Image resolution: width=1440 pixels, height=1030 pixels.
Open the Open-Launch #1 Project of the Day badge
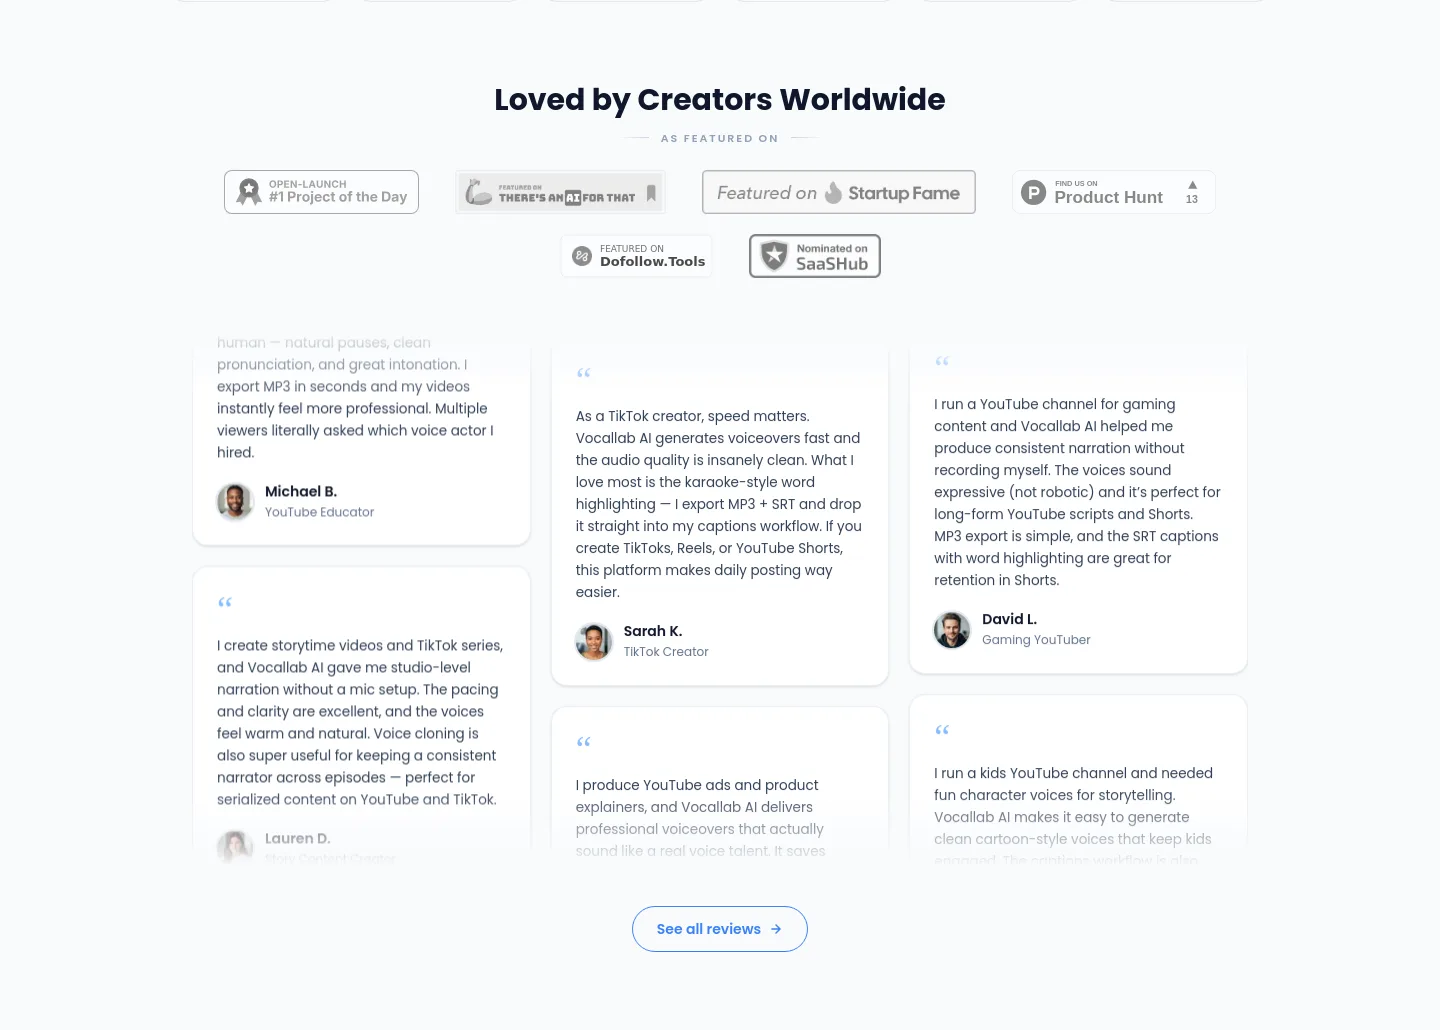click(x=321, y=192)
